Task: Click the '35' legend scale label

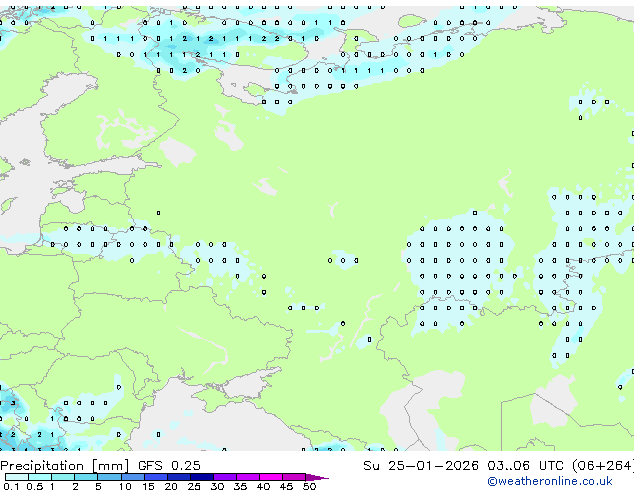Action: [x=240, y=486]
